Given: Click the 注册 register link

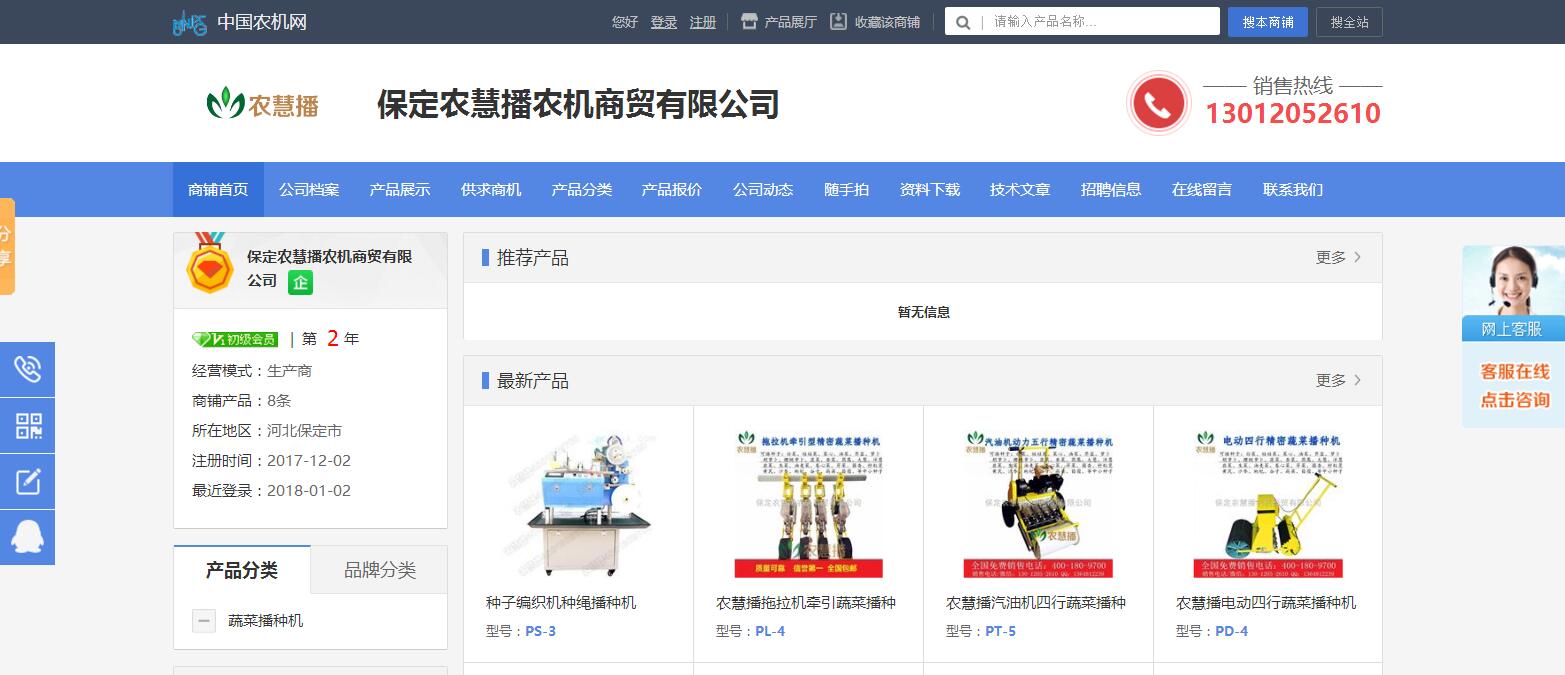Looking at the screenshot, I should 703,22.
